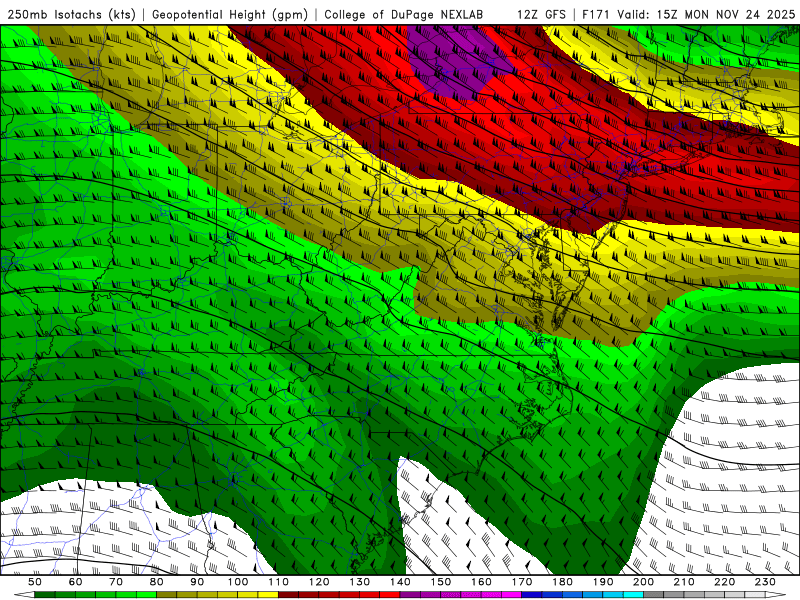Click the 140 value on the color scale

(400, 582)
